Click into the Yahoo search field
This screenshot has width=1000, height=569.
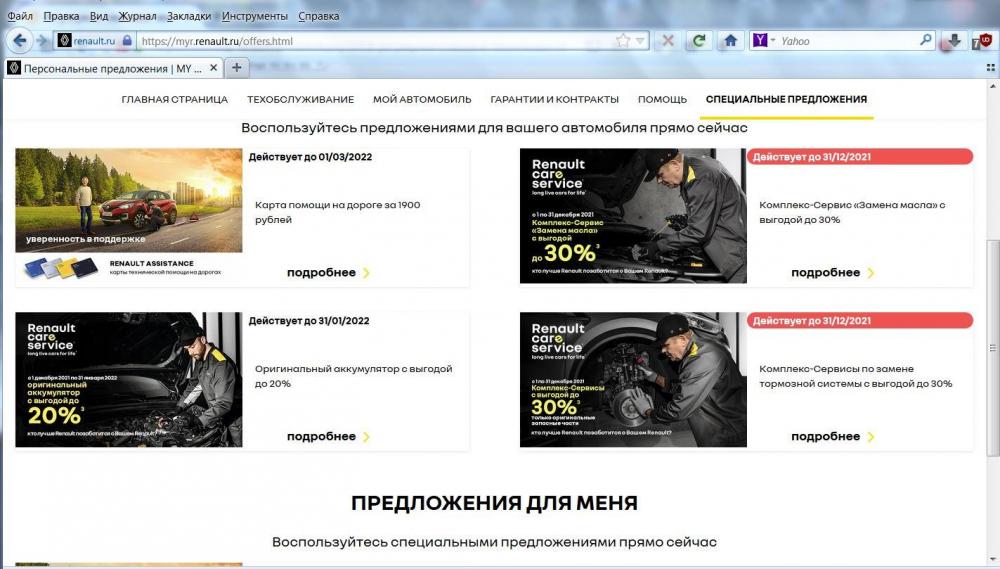tap(848, 41)
